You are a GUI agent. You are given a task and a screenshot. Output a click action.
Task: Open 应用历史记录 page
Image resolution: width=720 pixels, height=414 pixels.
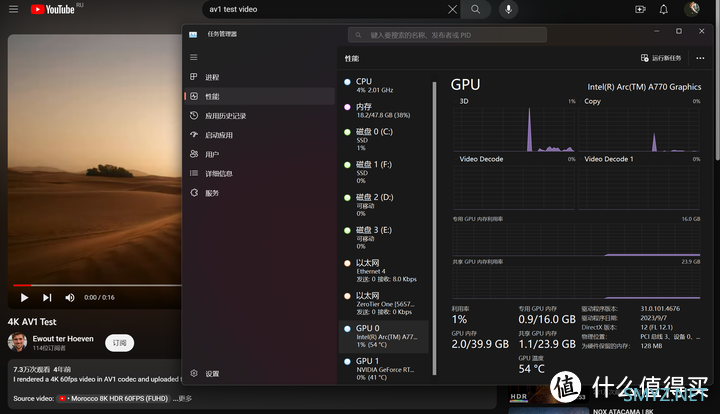259,116
